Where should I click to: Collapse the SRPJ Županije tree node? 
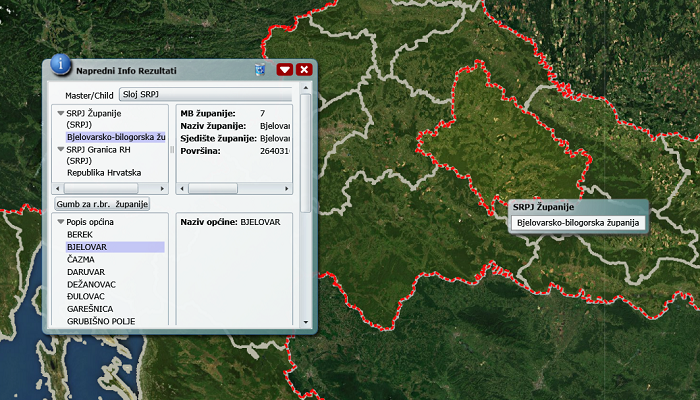(61, 113)
